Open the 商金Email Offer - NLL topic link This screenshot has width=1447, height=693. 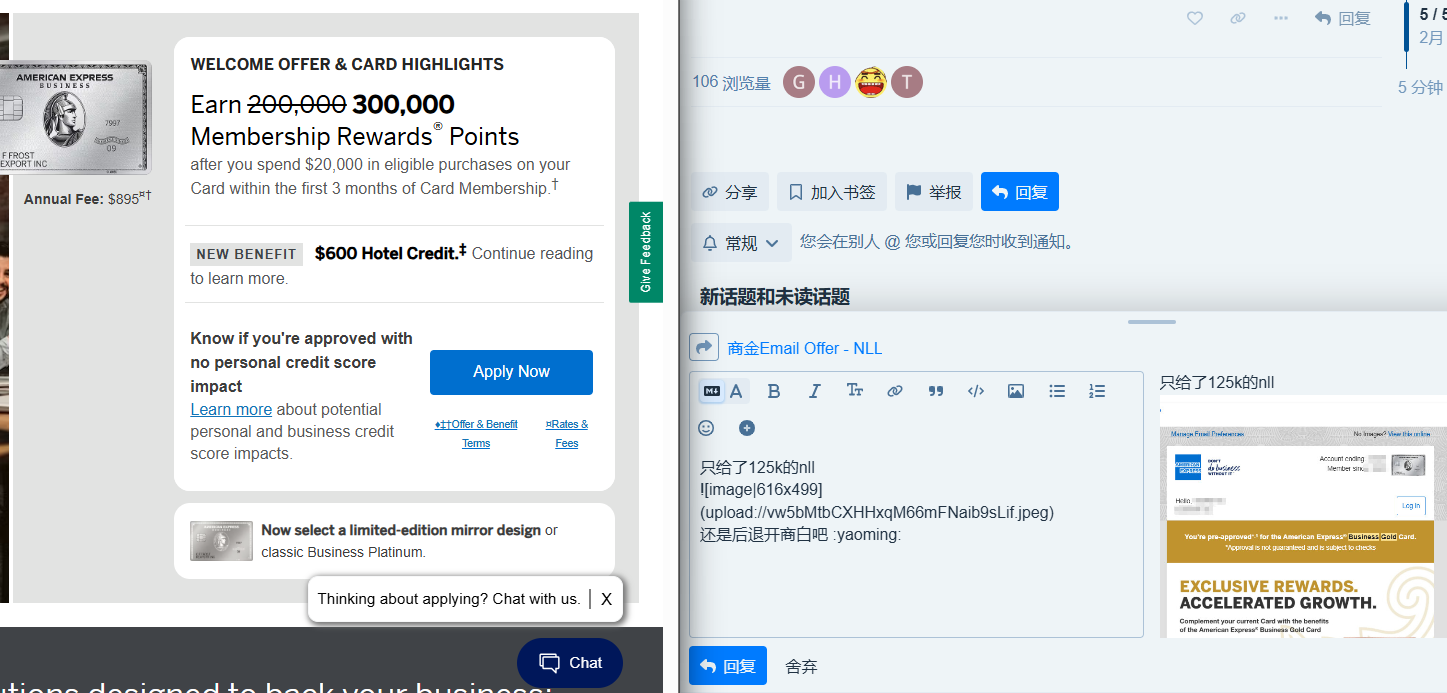tap(804, 348)
